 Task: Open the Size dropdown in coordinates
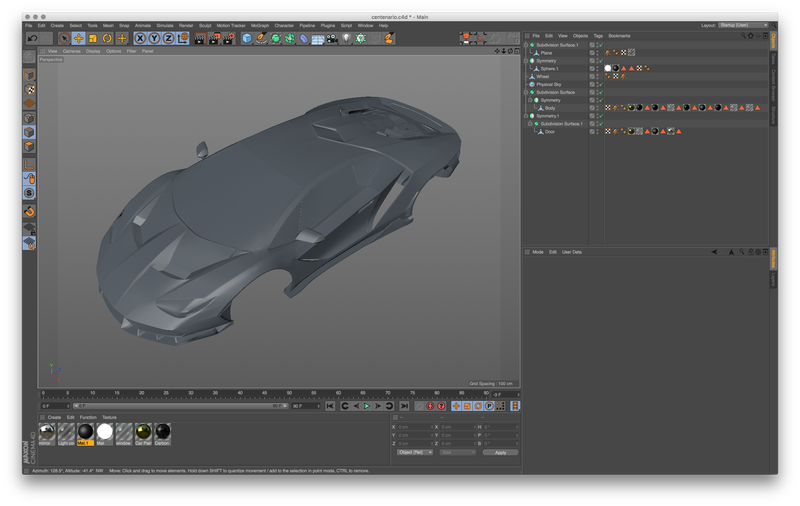(x=458, y=452)
